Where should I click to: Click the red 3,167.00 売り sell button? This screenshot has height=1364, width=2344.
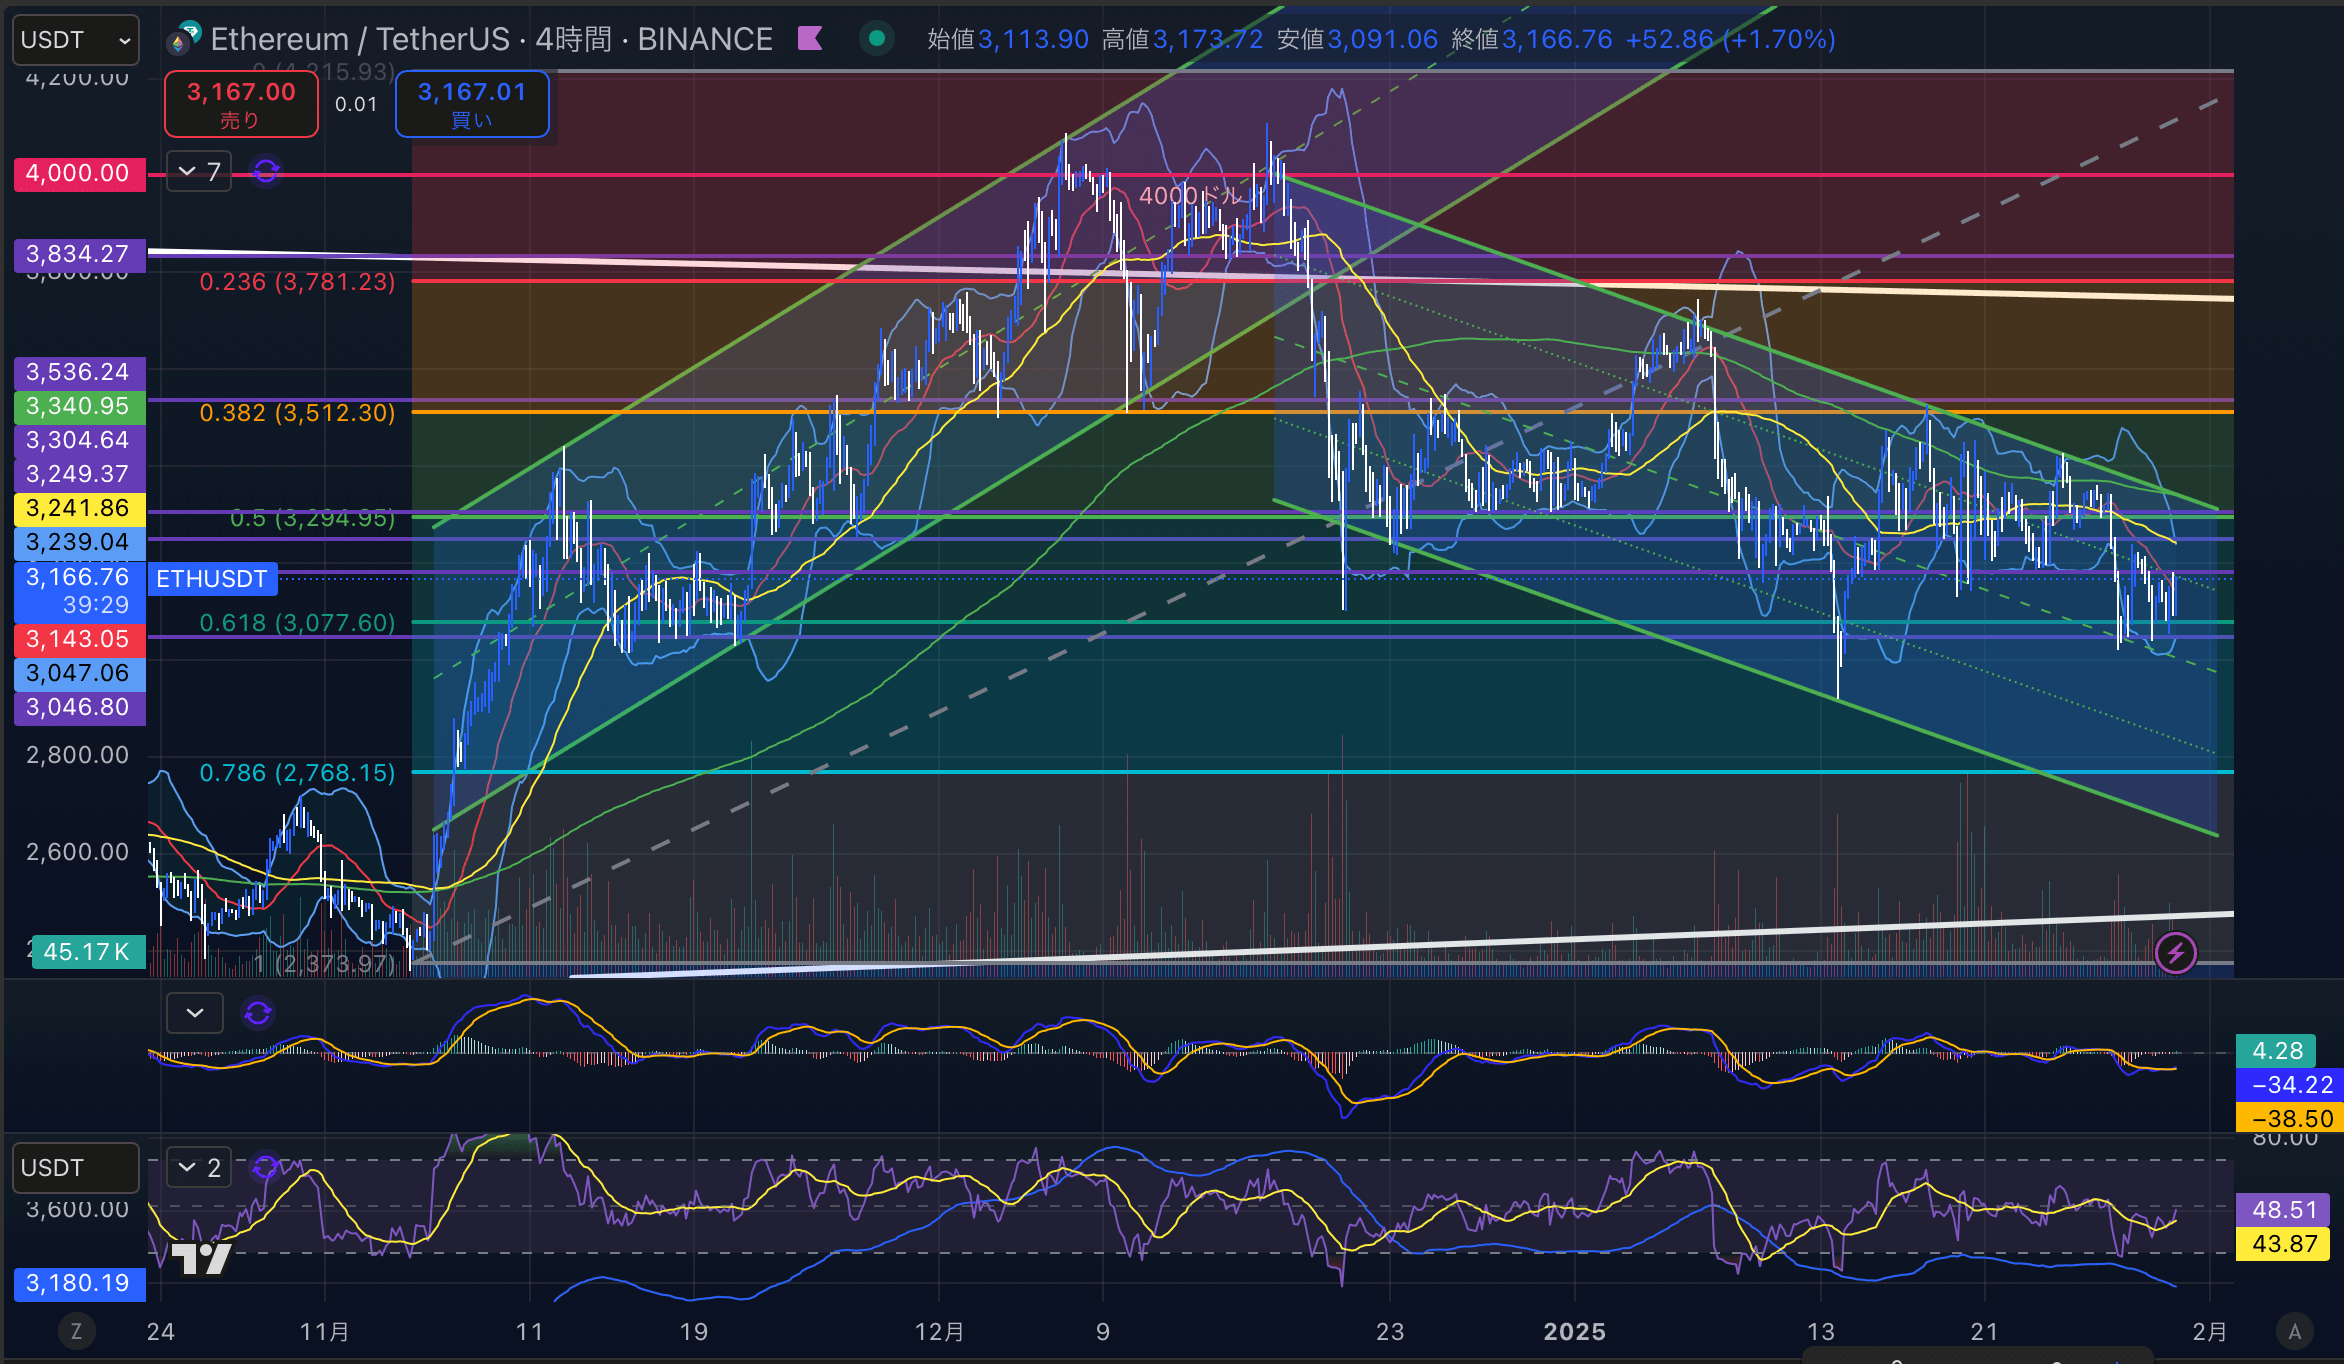tap(241, 104)
